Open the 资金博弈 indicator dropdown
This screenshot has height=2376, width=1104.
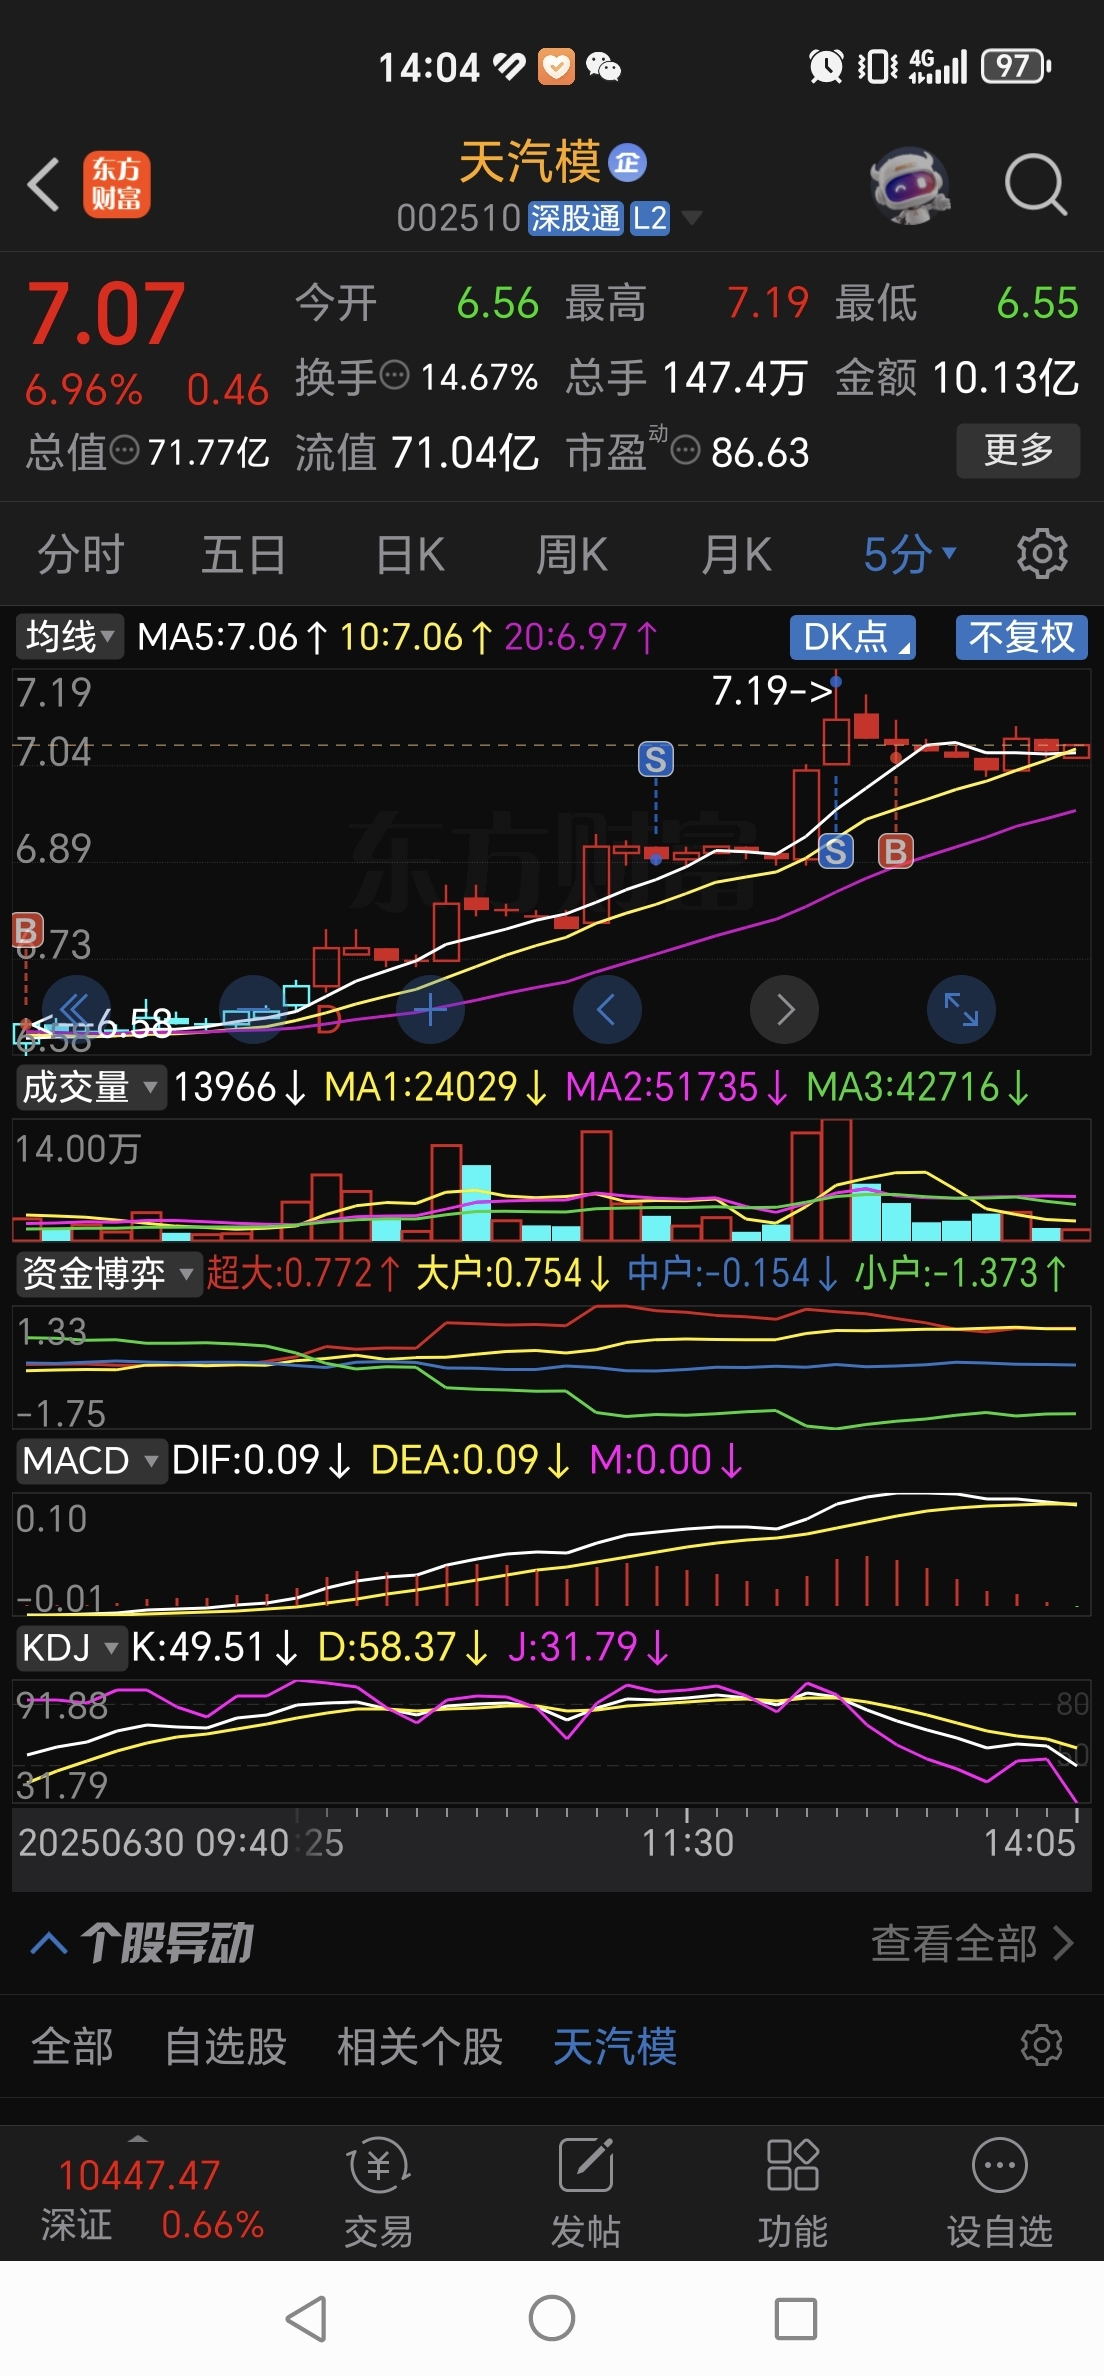pos(108,1273)
